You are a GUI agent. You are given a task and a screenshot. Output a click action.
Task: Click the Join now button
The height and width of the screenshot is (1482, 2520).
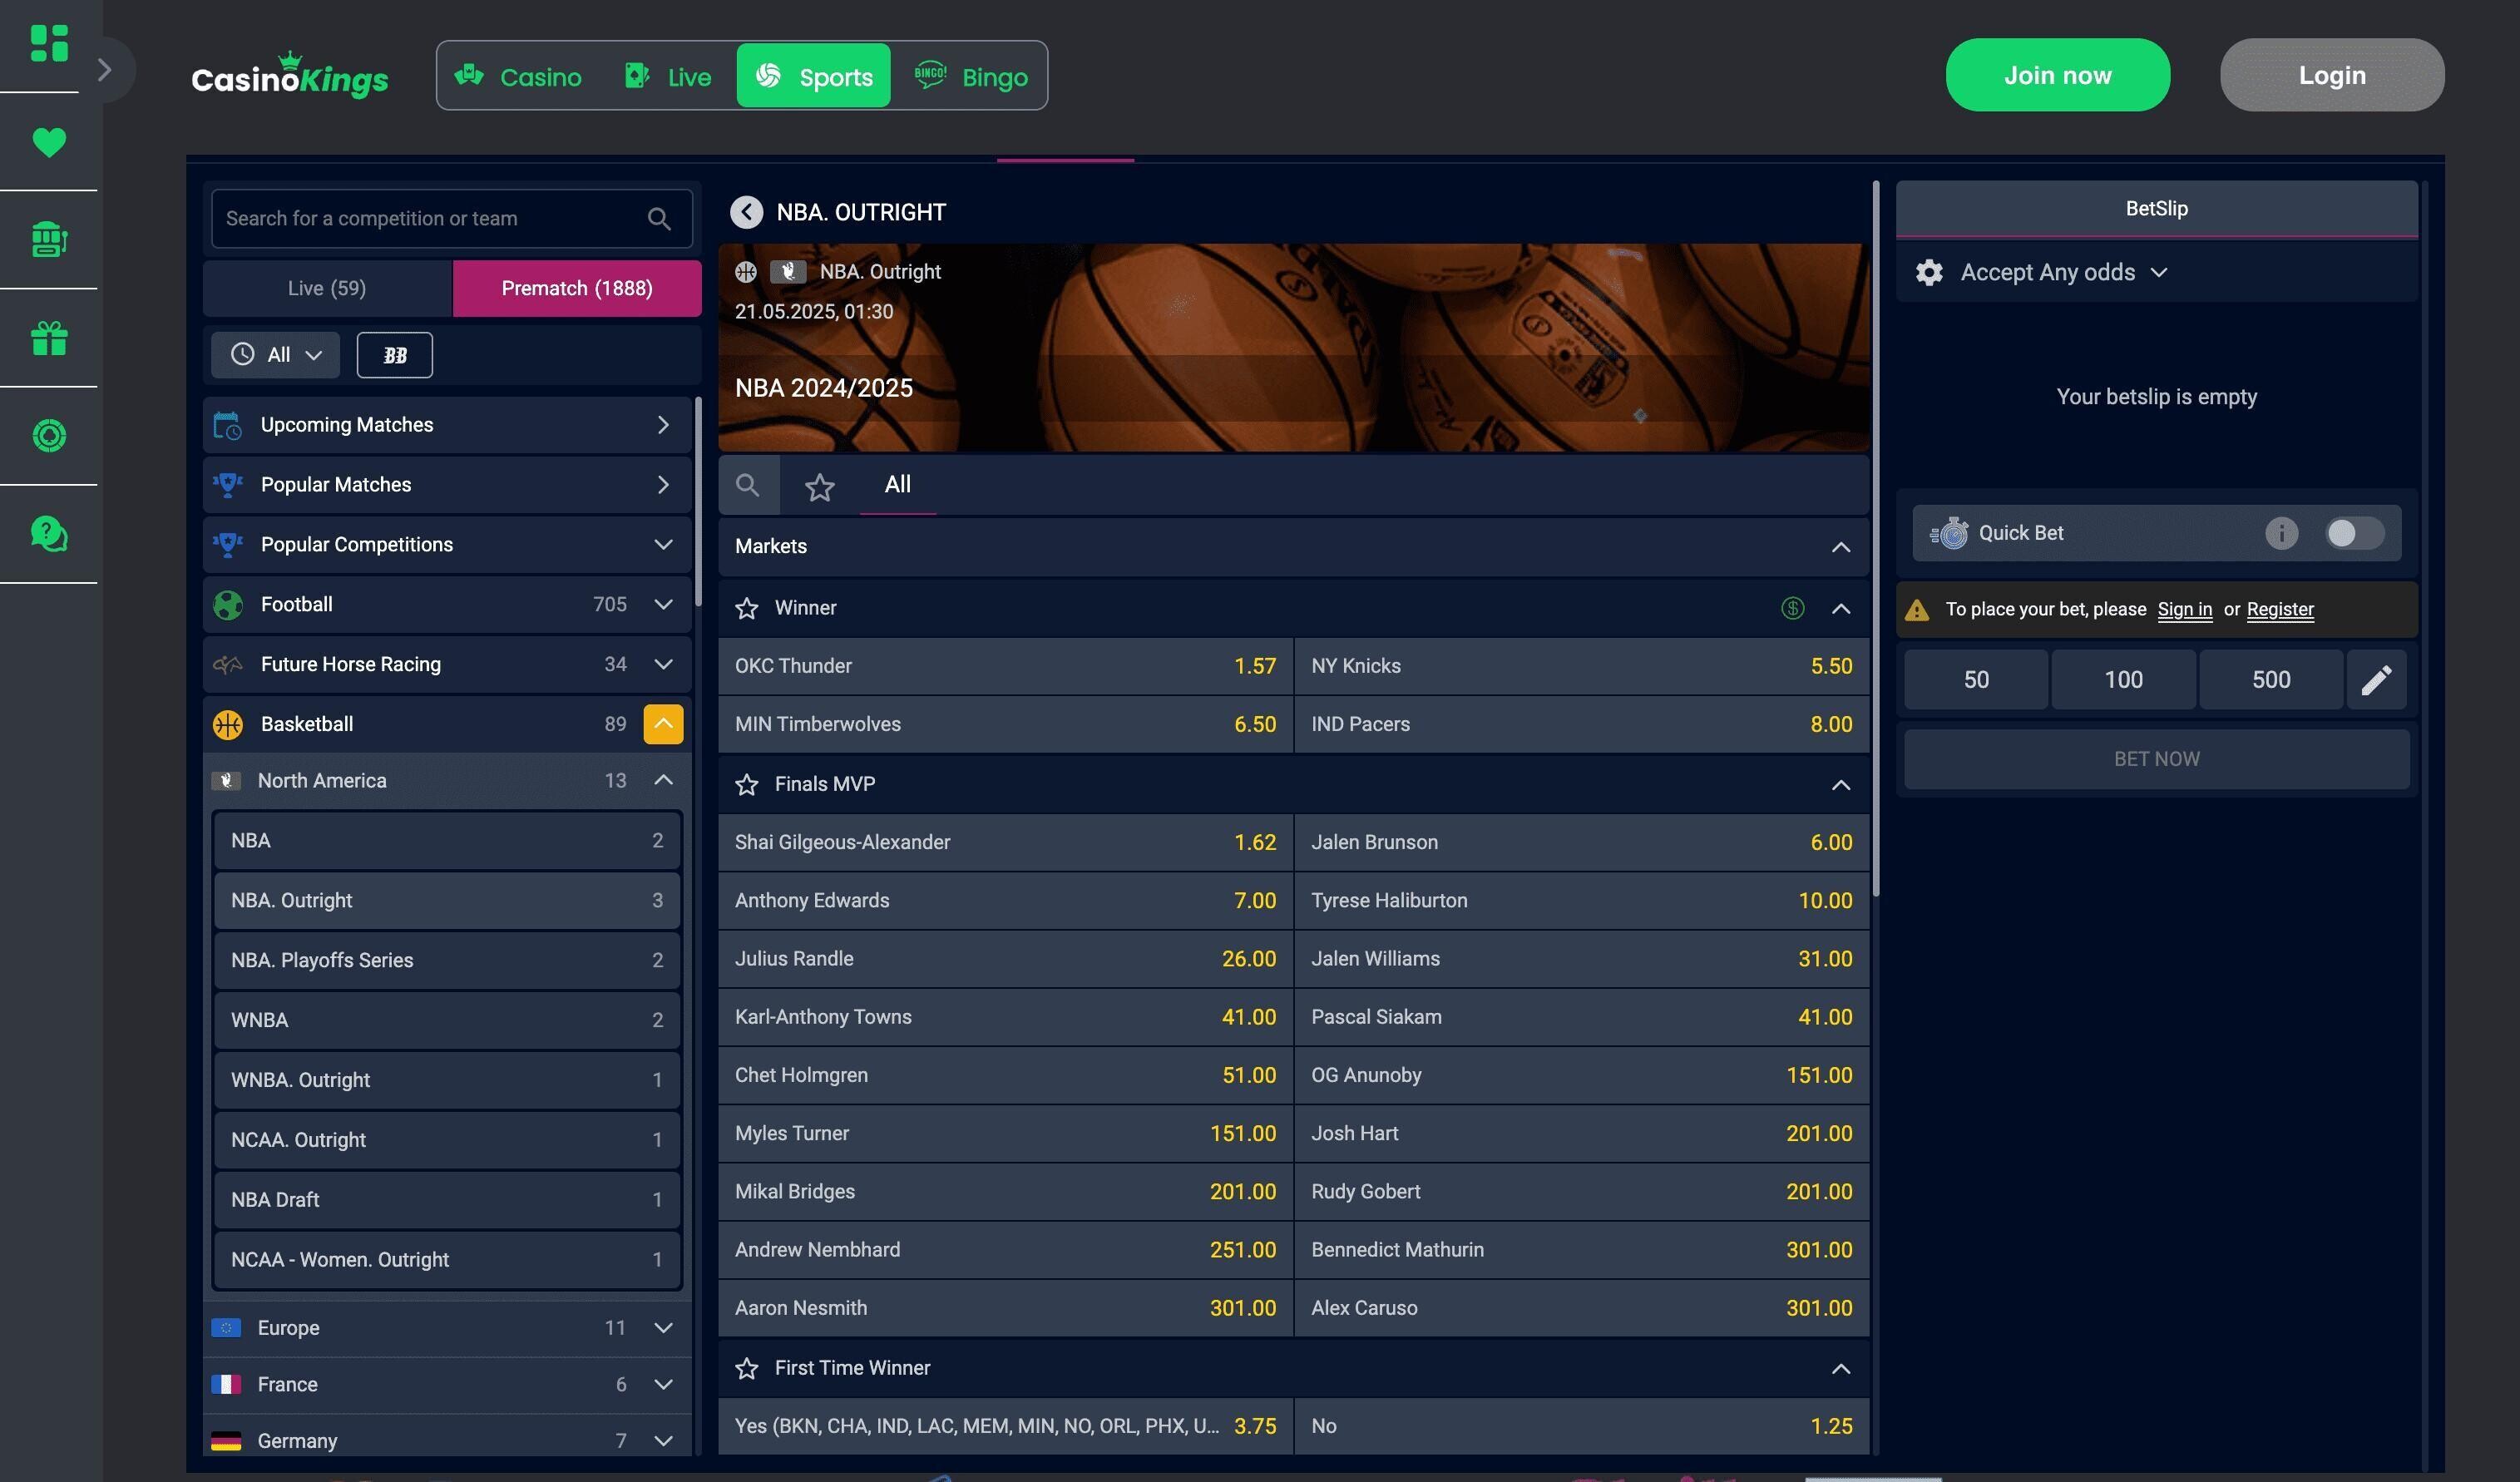click(2056, 76)
